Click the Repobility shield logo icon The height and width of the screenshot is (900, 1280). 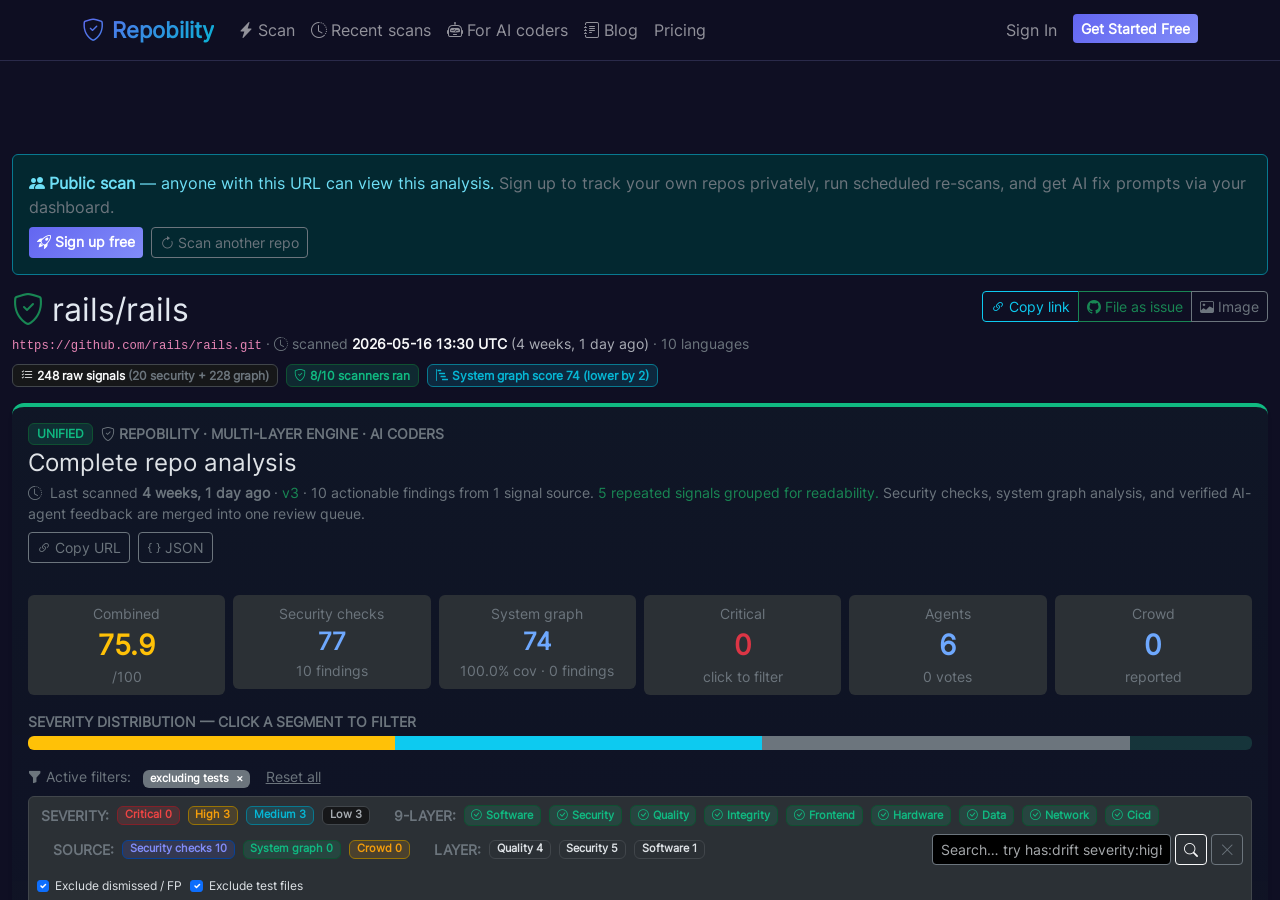[x=93, y=30]
